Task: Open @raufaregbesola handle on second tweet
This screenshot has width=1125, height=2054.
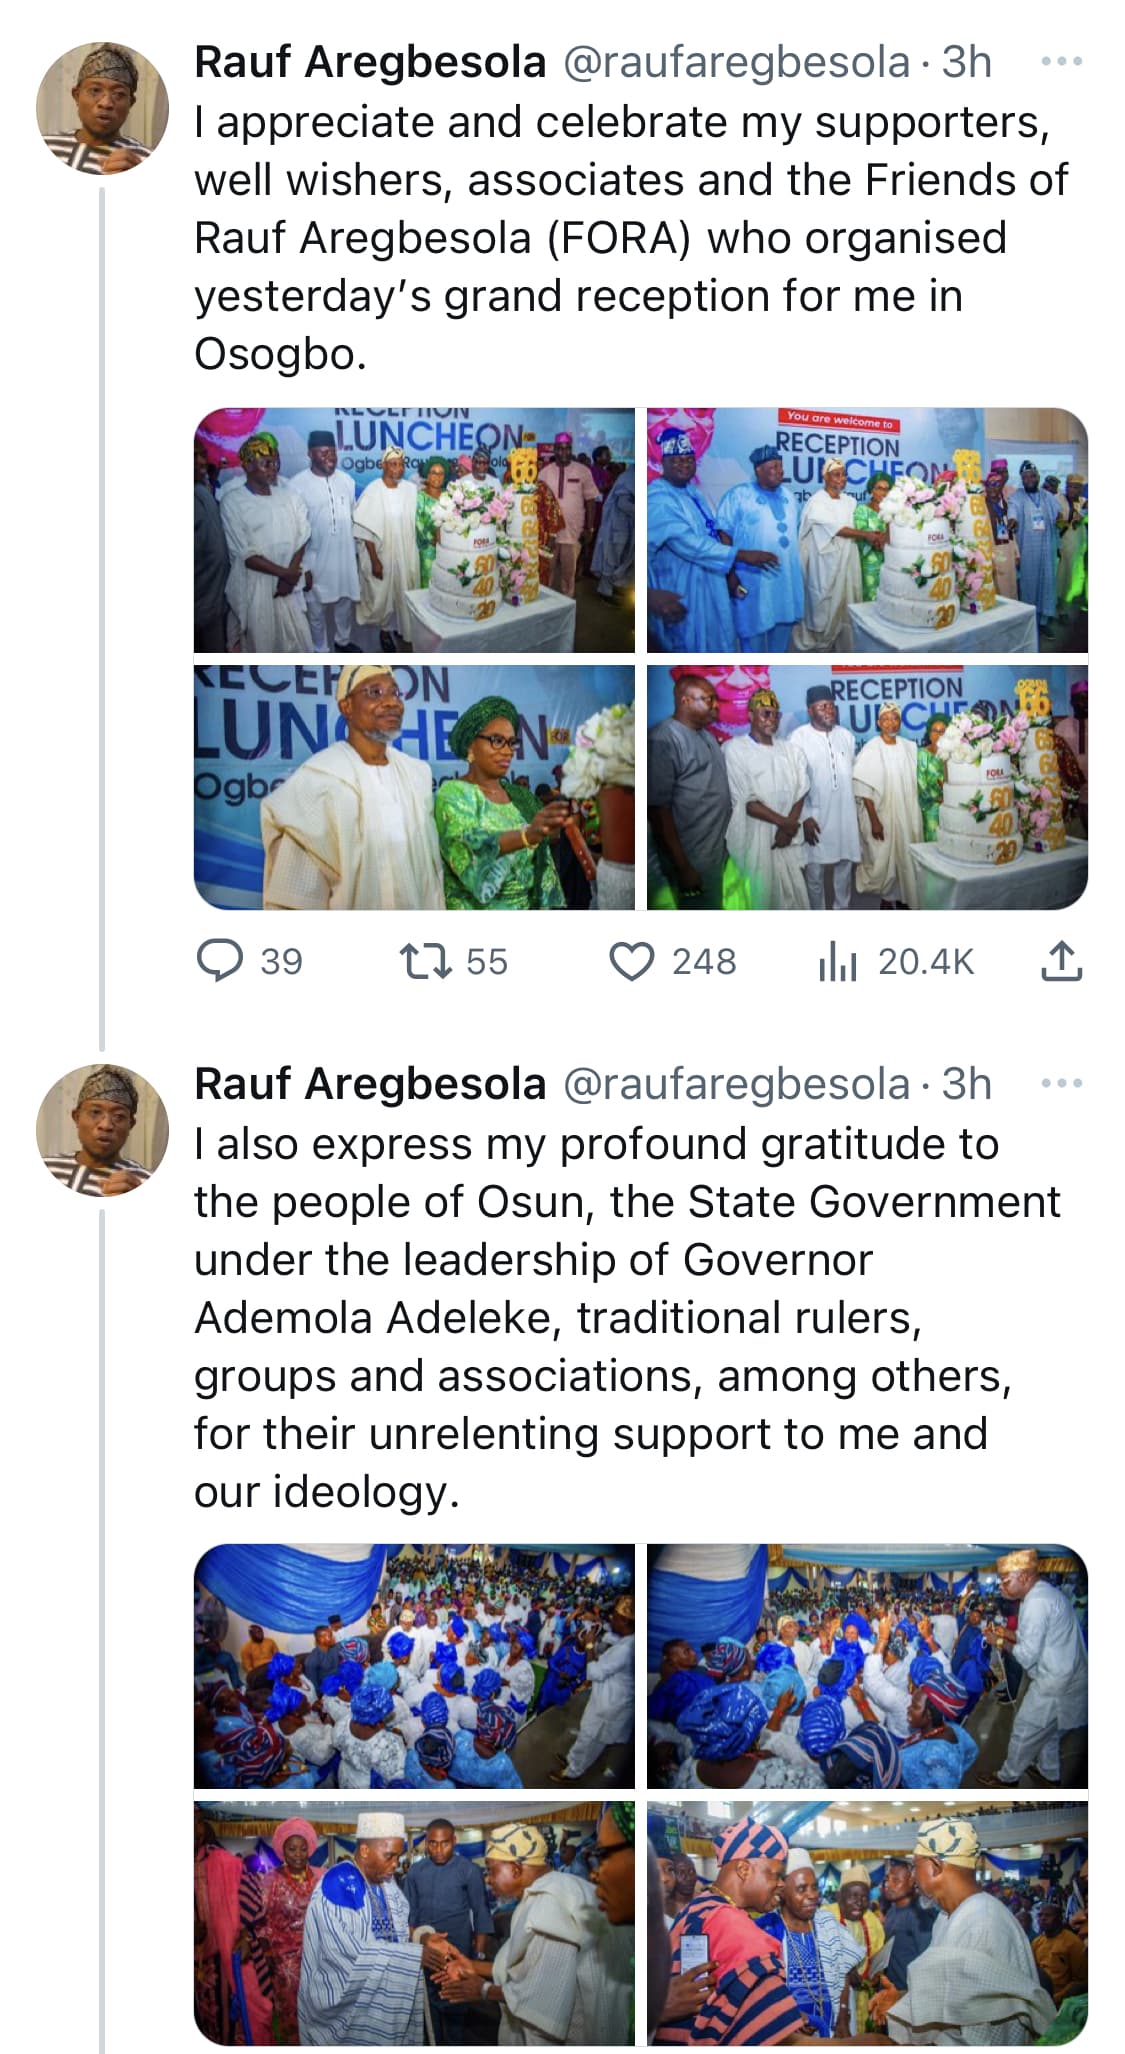Action: 737,1084
